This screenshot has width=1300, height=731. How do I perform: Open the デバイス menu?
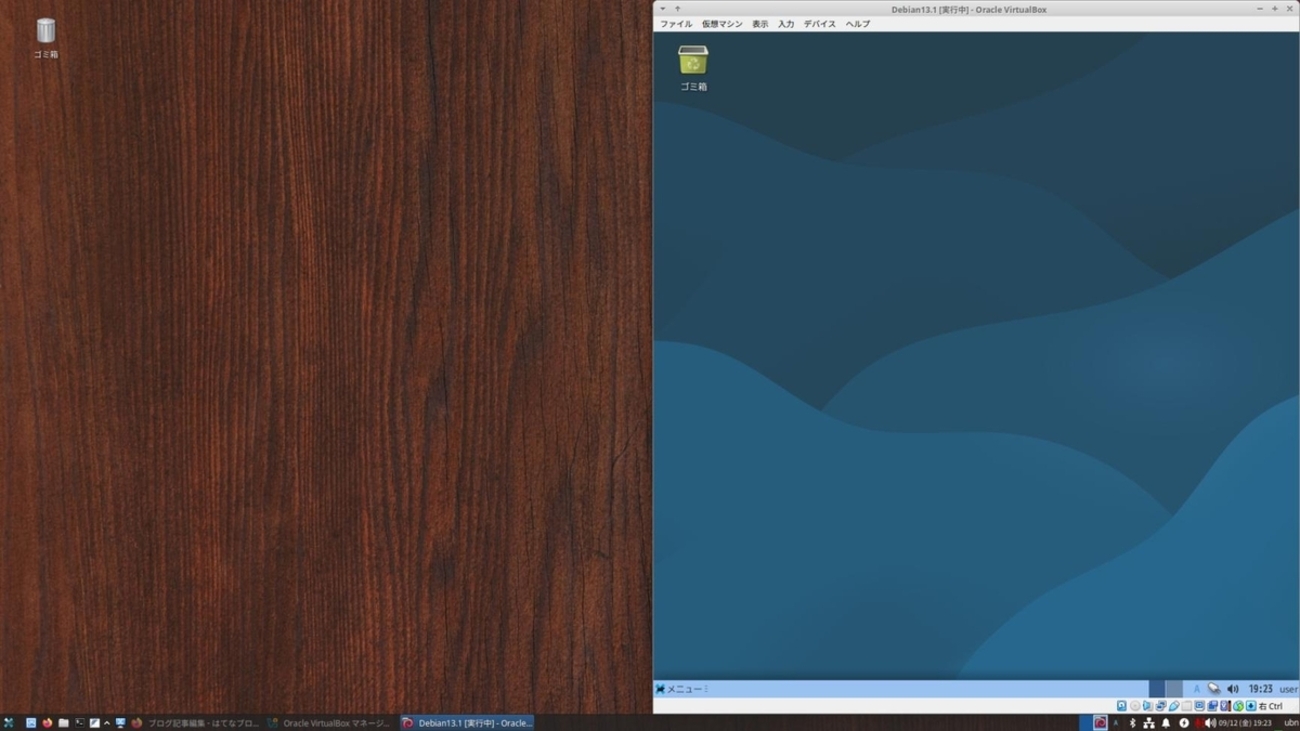tap(819, 24)
